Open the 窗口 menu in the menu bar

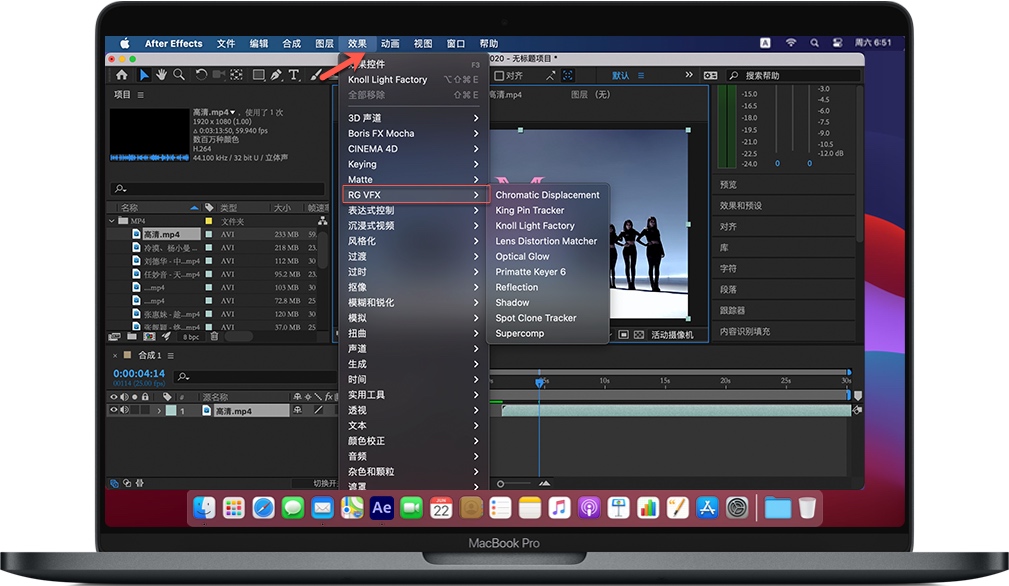[x=455, y=43]
